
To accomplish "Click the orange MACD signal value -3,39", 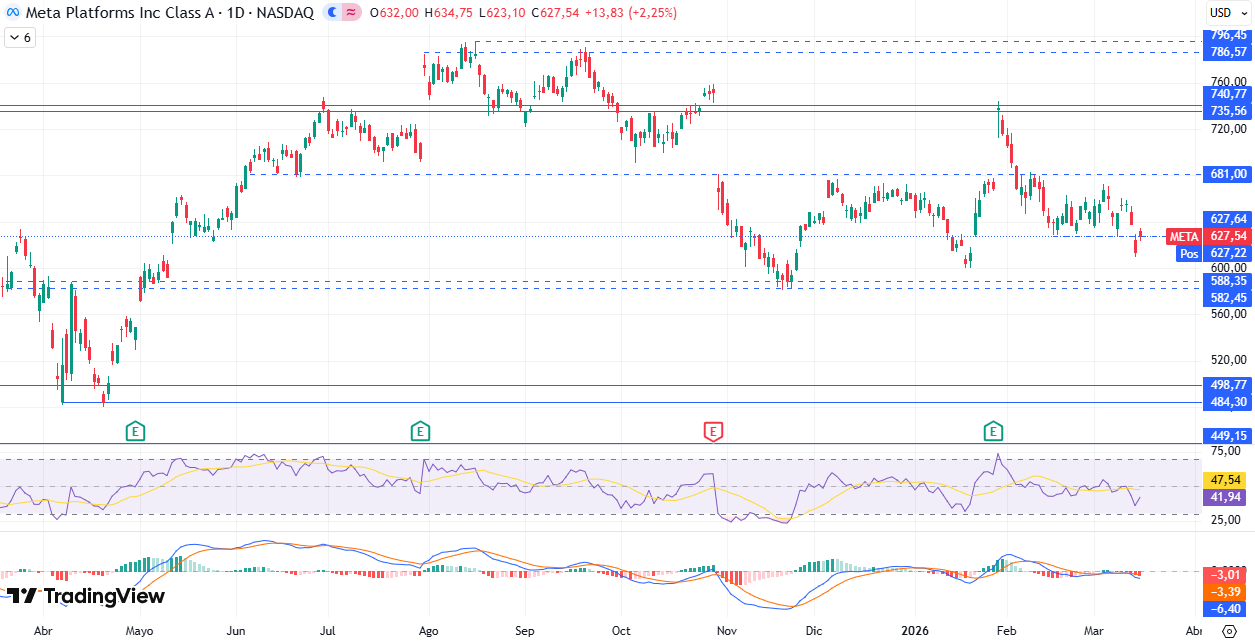I will (x=1227, y=591).
